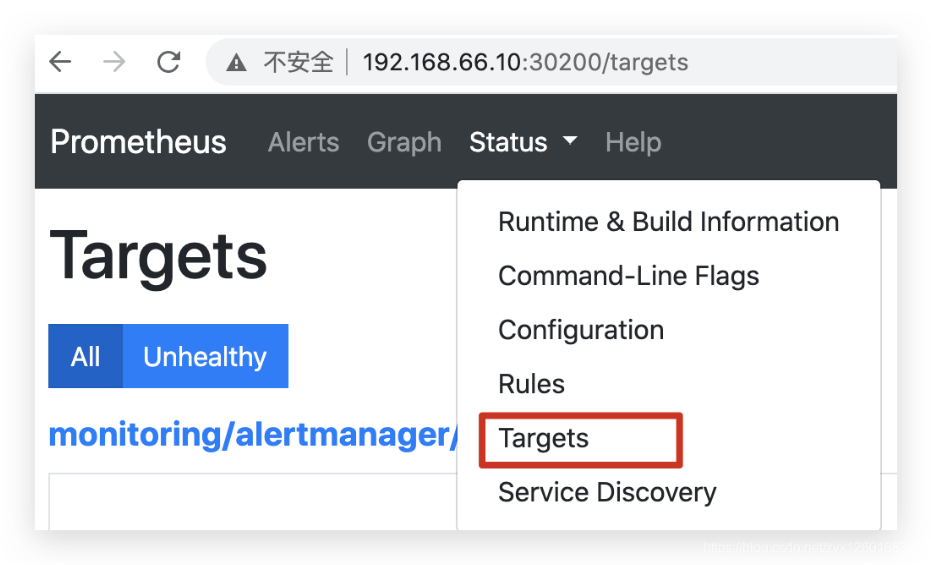
Task: Reload the page with the refresh icon
Action: pyautogui.click(x=169, y=62)
